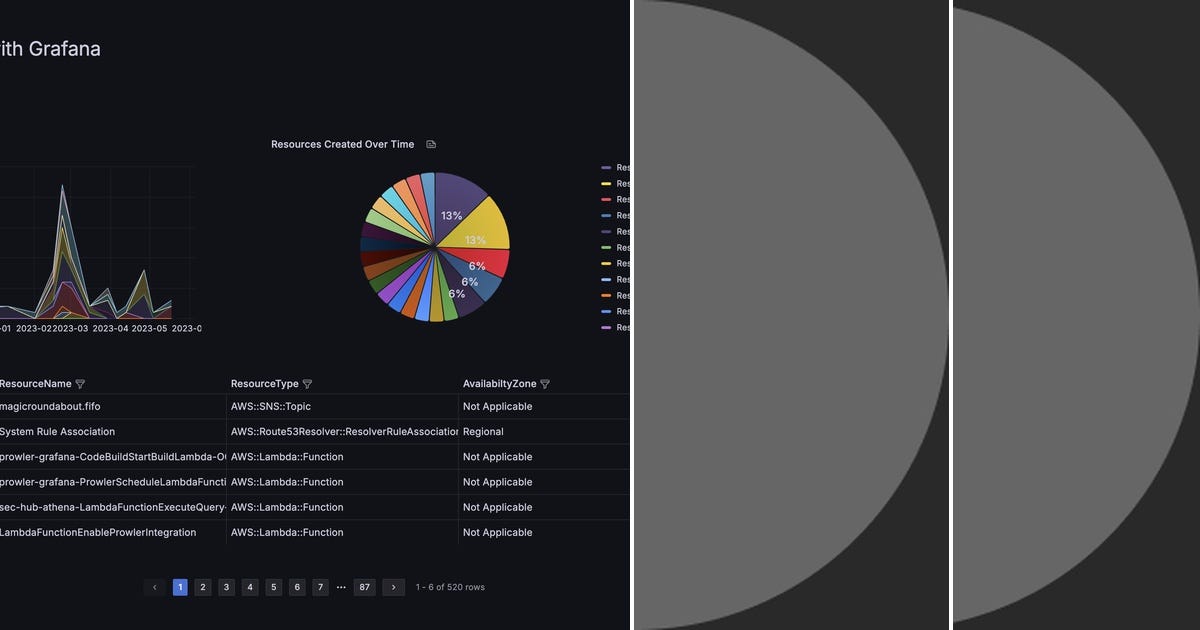Click the filter icon on AvailabiltyZone column
The height and width of the screenshot is (630, 1200).
[545, 383]
